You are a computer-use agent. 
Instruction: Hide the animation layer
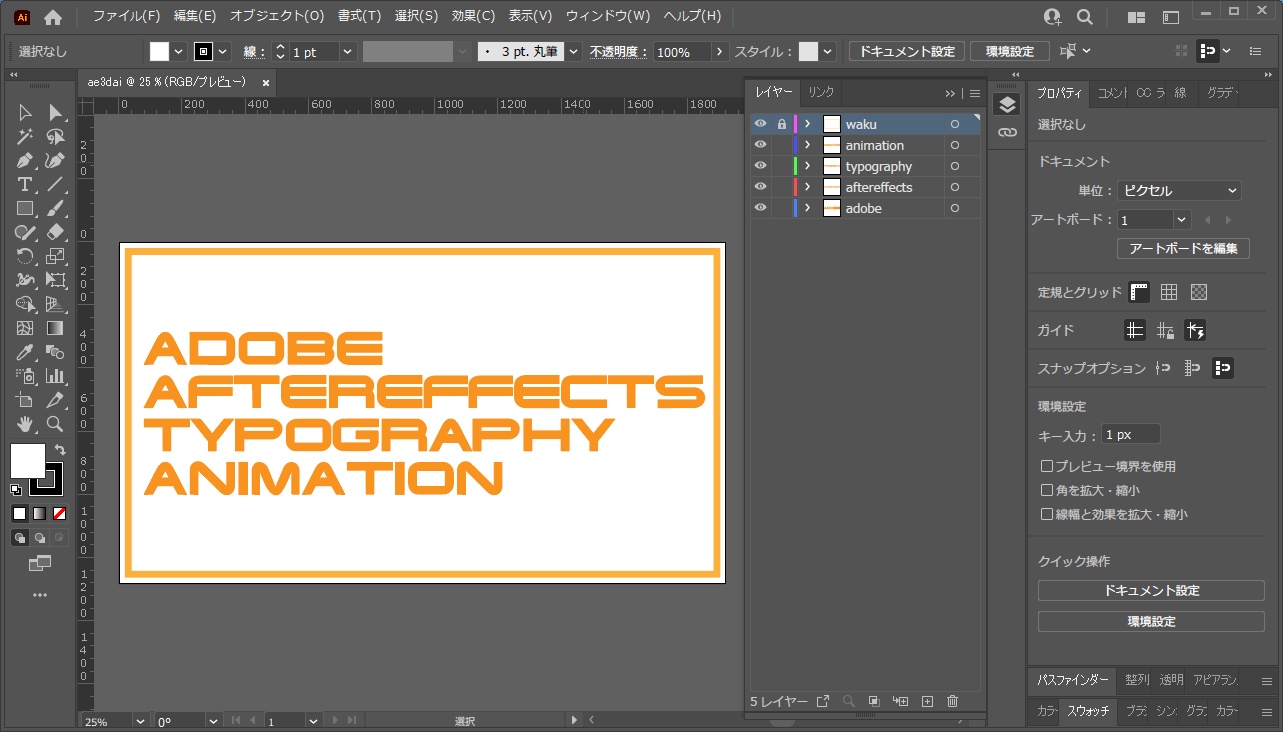760,145
